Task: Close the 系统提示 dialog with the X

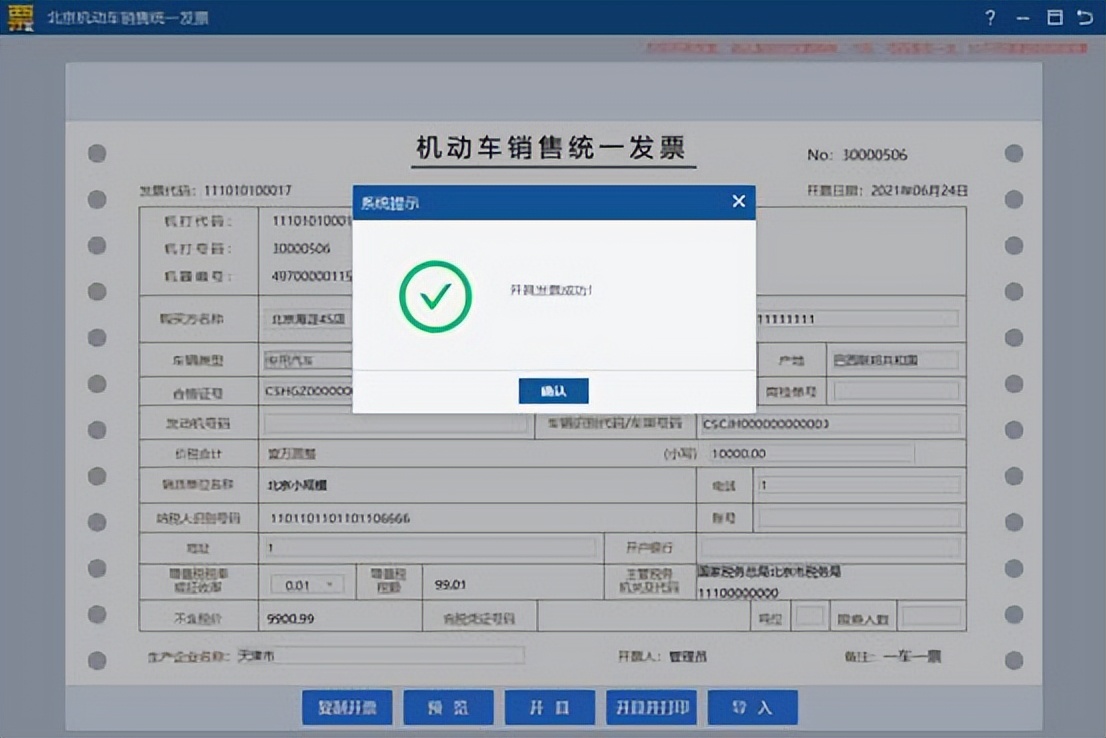Action: [738, 200]
